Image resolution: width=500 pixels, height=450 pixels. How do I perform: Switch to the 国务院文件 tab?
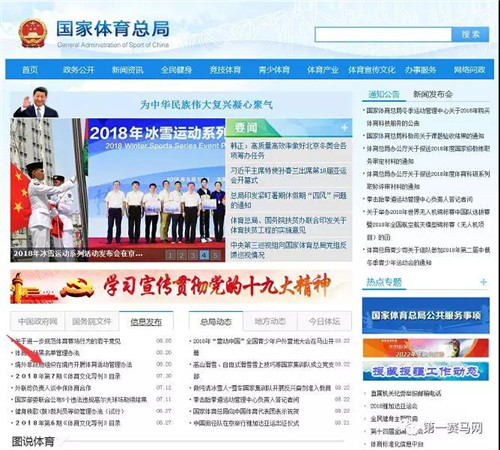(92, 321)
